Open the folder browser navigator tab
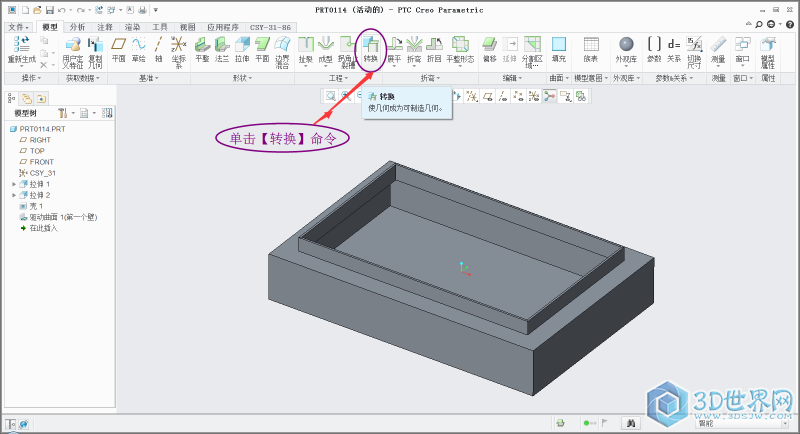 pos(27,98)
